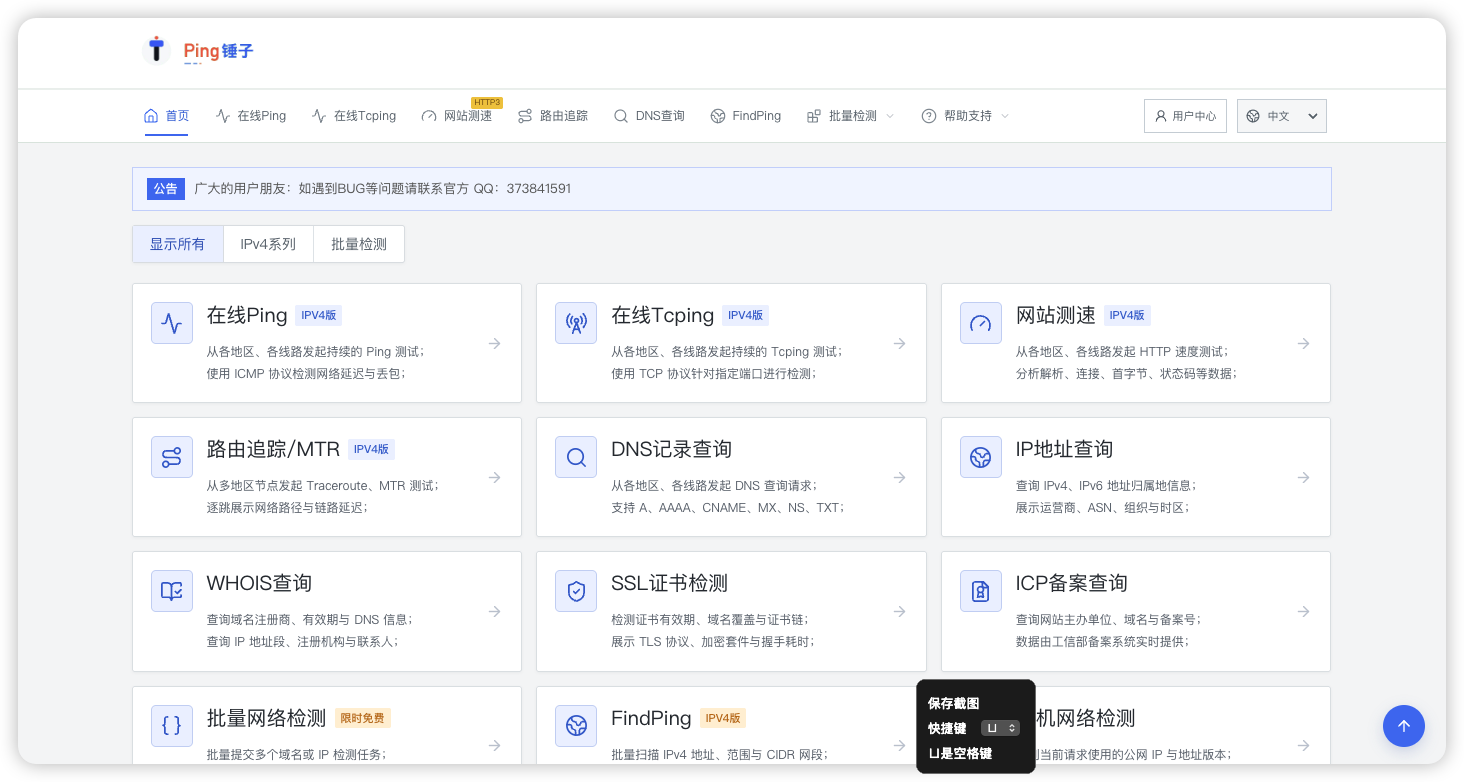
Task: Click the antenna icon on 在线Tcping card
Action: click(x=576, y=323)
